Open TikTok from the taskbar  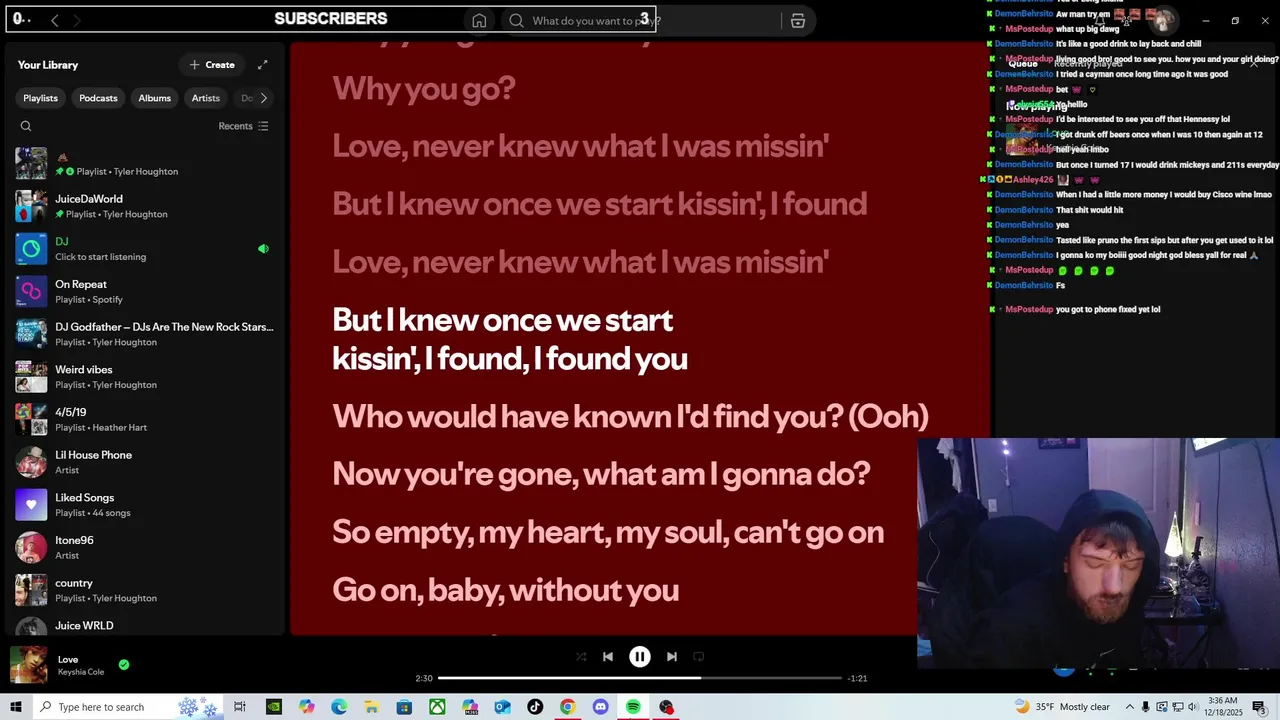click(x=535, y=707)
